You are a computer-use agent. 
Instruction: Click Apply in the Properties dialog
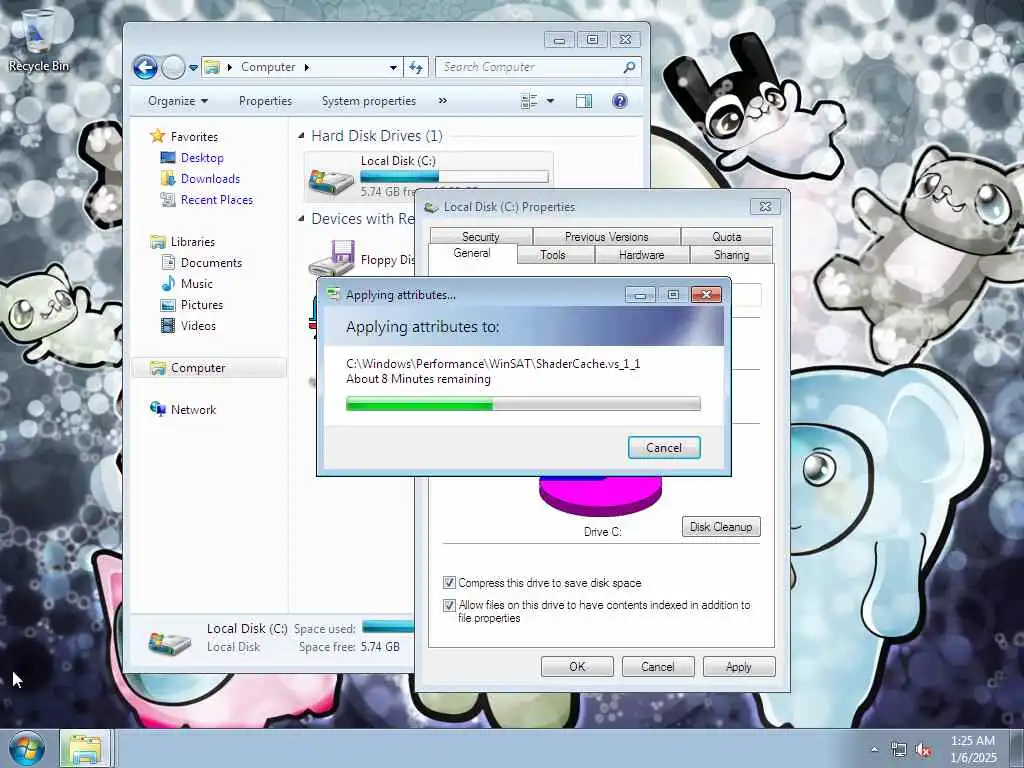739,667
